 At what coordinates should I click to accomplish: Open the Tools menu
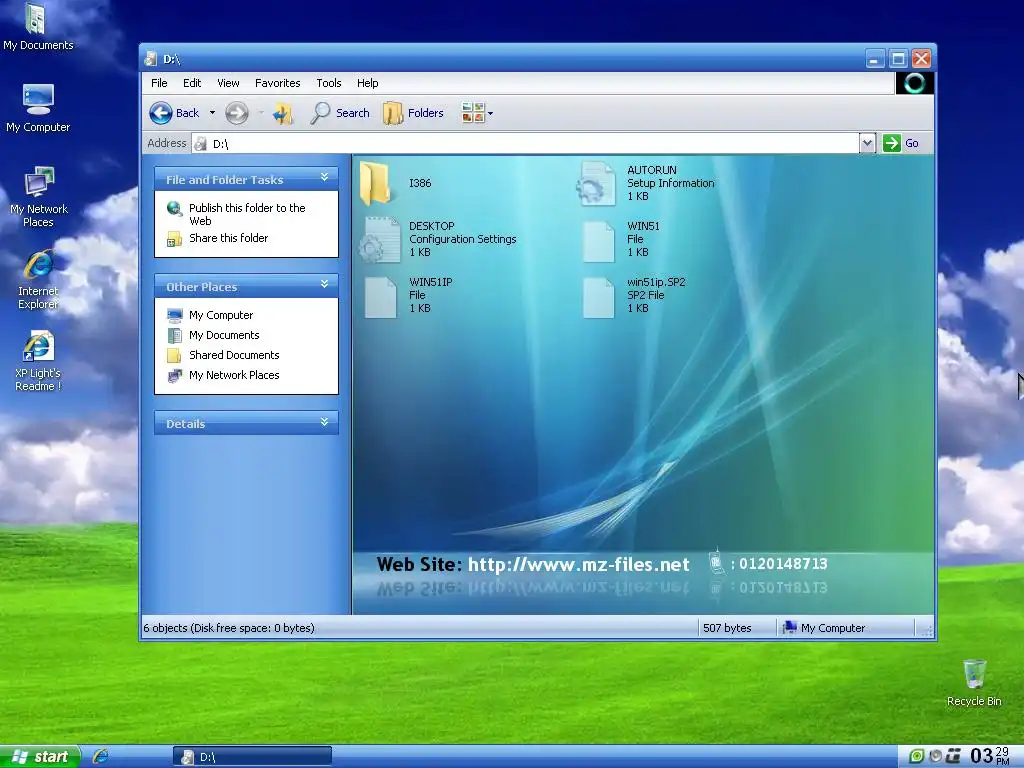329,83
